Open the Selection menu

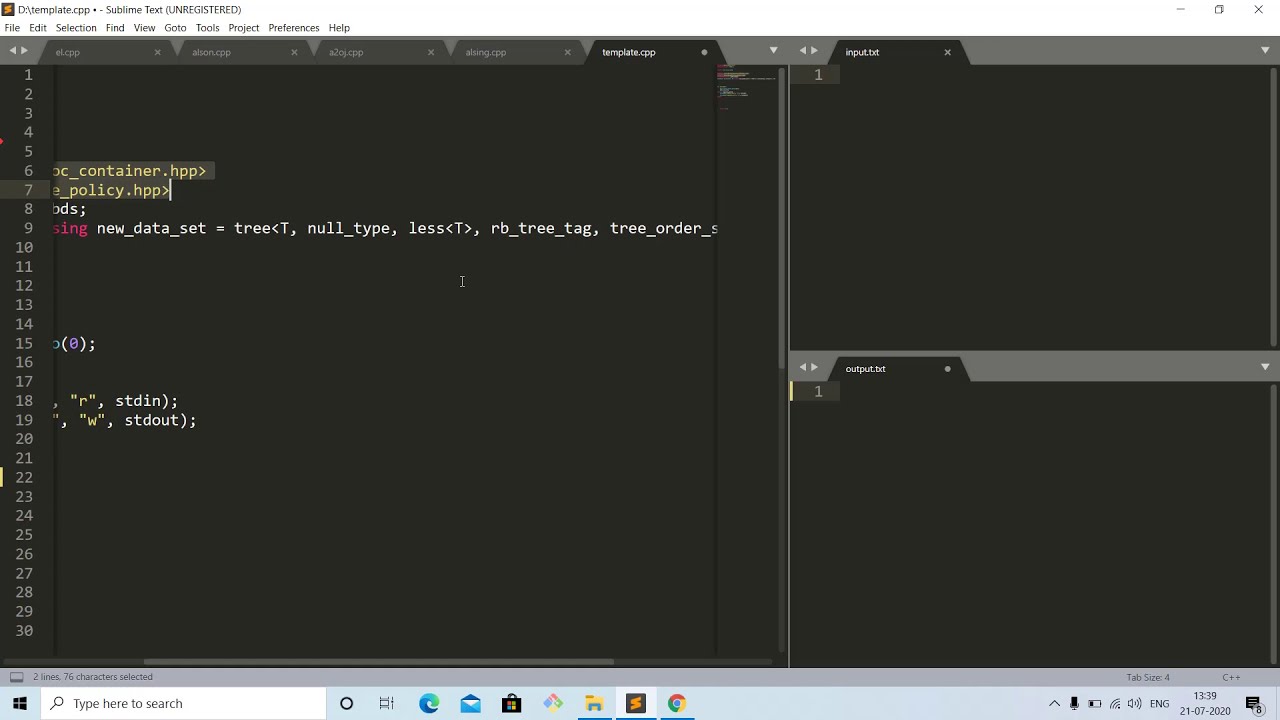point(76,28)
